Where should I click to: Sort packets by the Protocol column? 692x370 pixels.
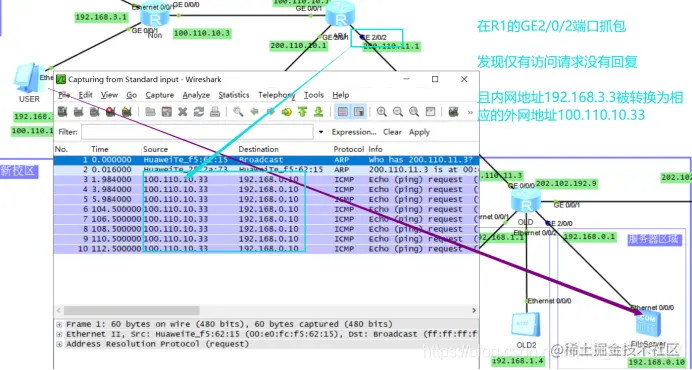point(349,149)
